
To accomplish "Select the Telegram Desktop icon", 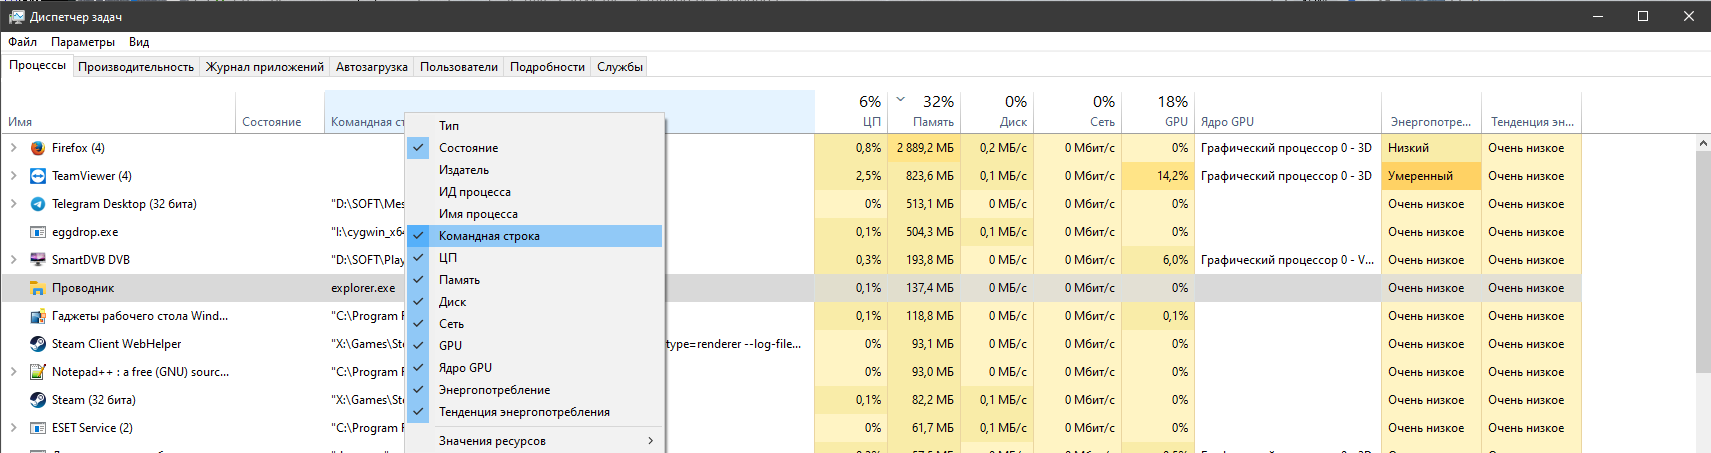I will [x=38, y=204].
